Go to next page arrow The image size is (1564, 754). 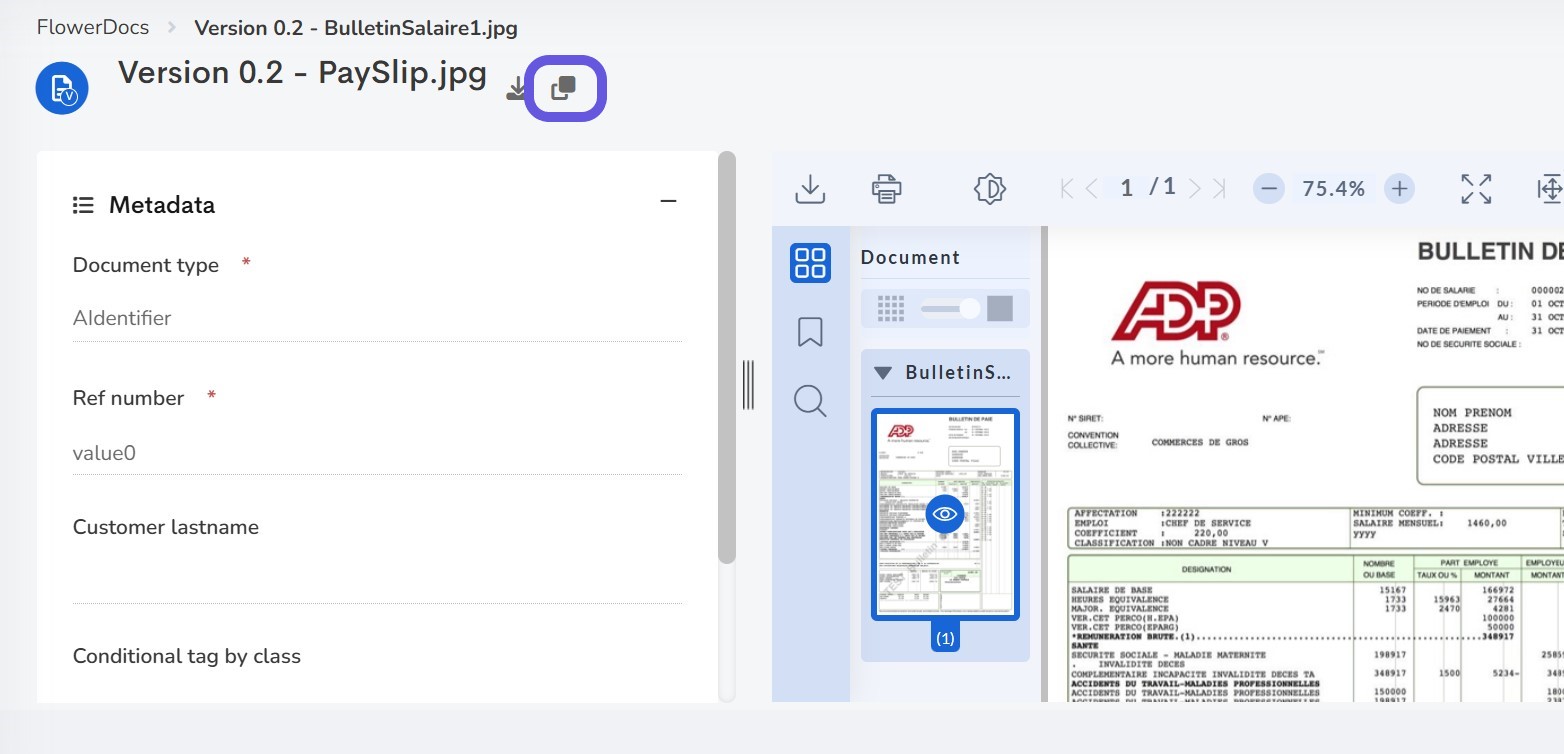[1195, 188]
